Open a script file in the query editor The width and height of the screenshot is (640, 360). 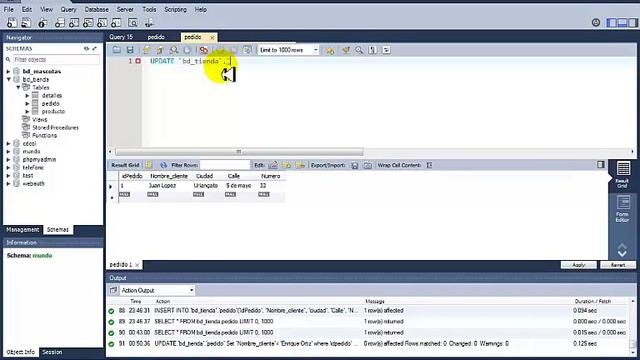117,50
